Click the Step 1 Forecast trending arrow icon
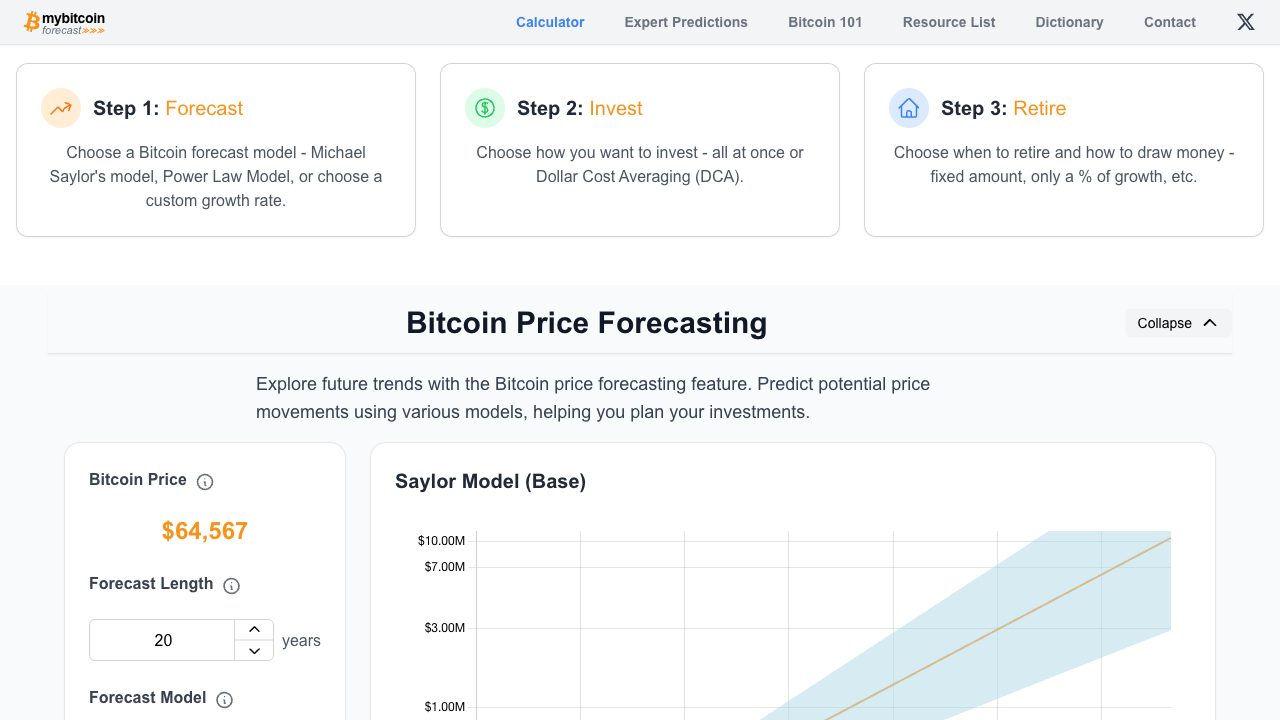Screen dimensions: 1280x720 (x=60, y=107)
